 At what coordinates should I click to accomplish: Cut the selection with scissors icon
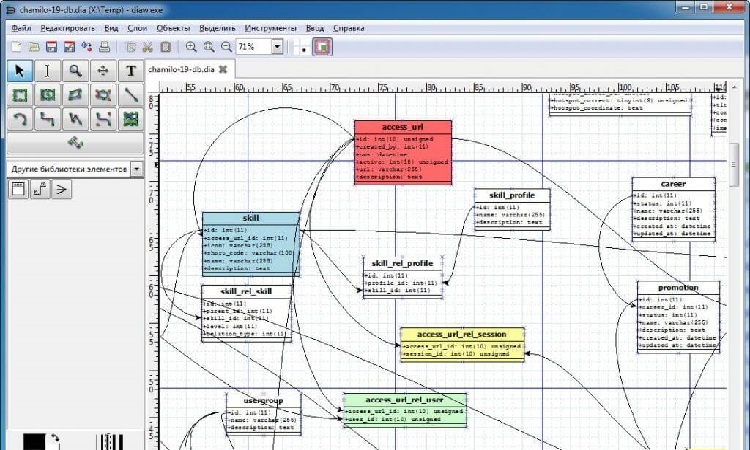click(x=147, y=47)
